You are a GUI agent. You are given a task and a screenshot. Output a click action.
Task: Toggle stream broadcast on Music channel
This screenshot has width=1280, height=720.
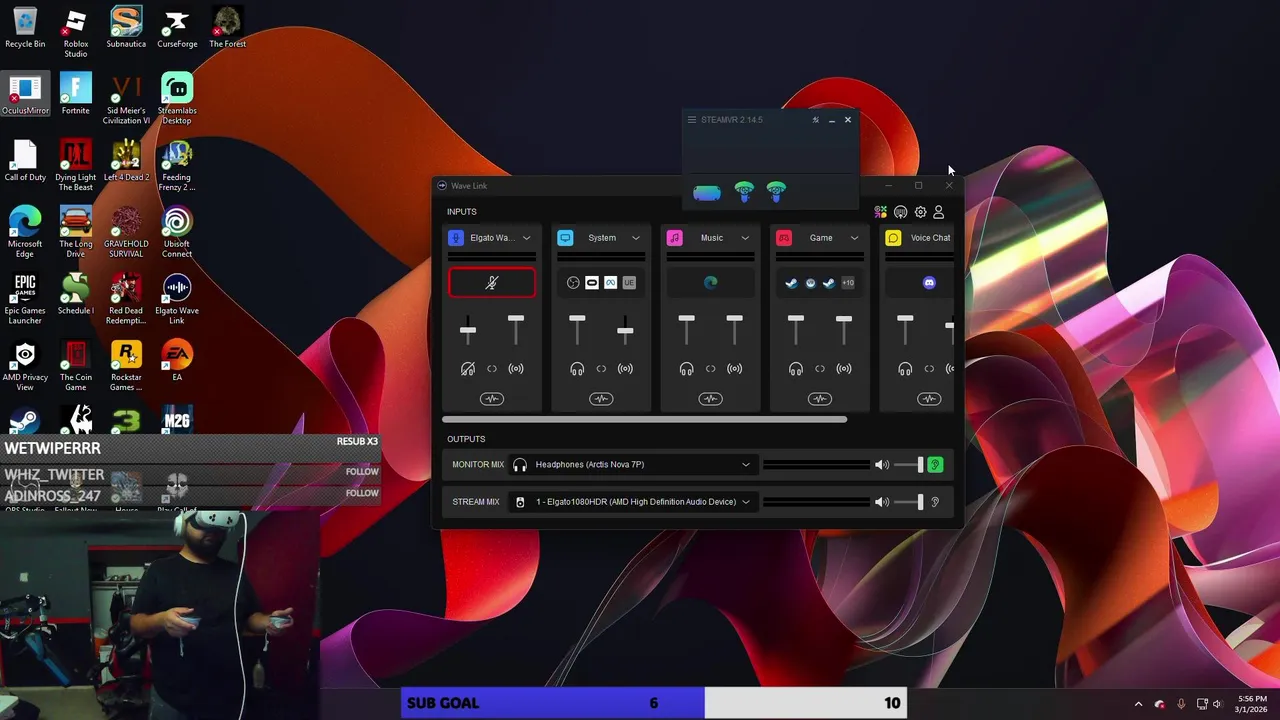(735, 369)
